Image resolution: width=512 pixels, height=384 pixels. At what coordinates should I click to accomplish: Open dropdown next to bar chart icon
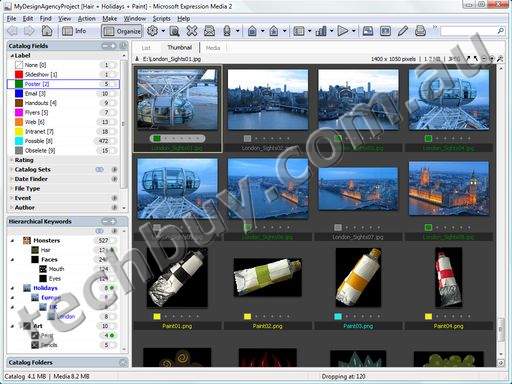point(332,31)
